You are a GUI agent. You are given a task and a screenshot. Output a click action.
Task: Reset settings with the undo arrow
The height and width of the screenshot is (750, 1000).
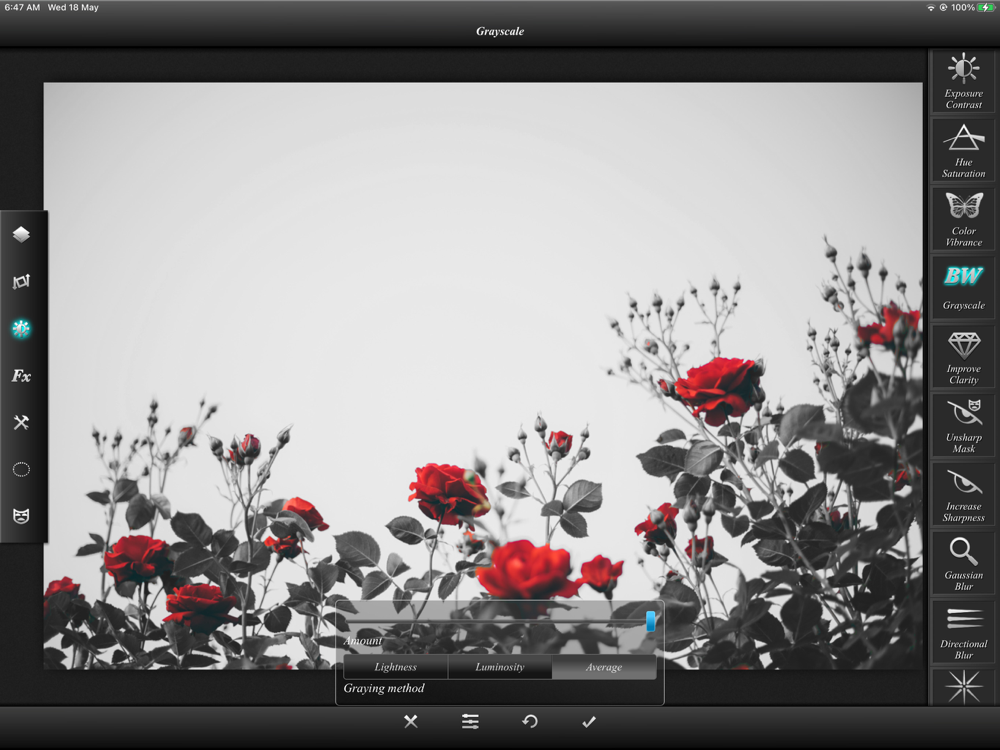(x=529, y=721)
